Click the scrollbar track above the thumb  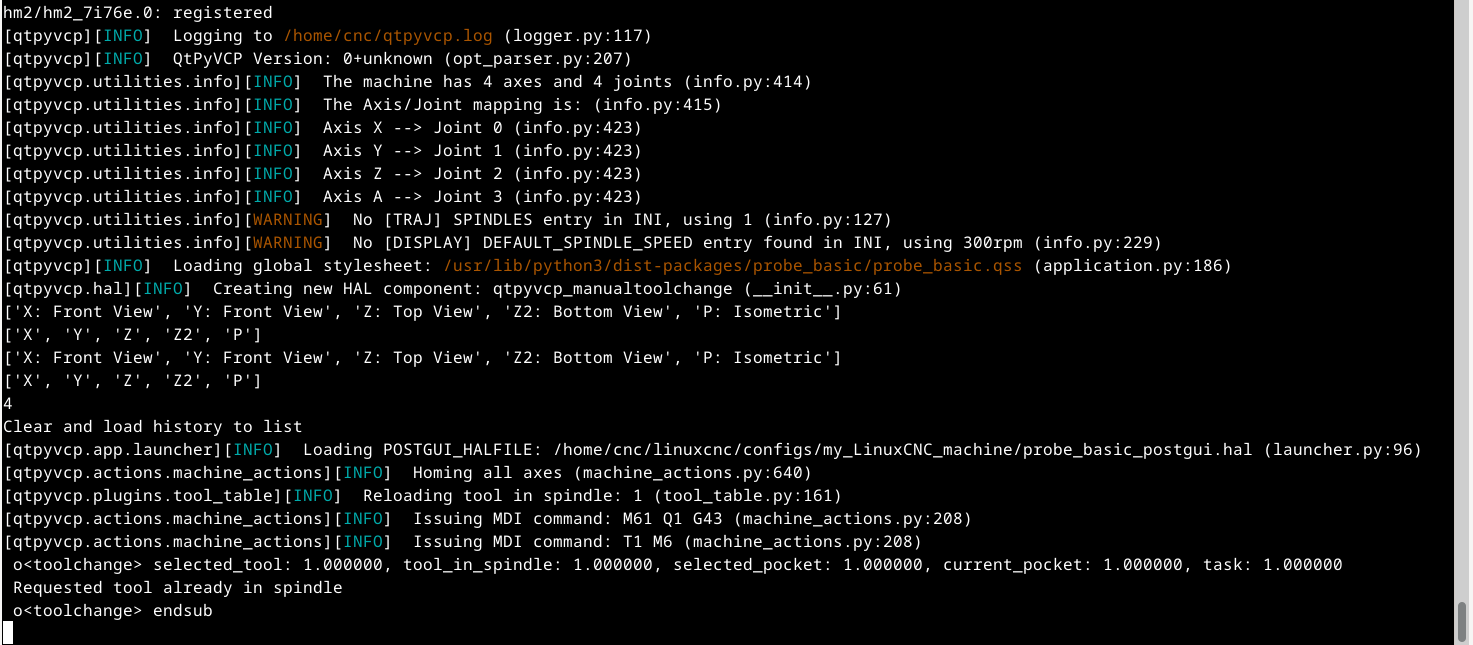[x=1463, y=300]
